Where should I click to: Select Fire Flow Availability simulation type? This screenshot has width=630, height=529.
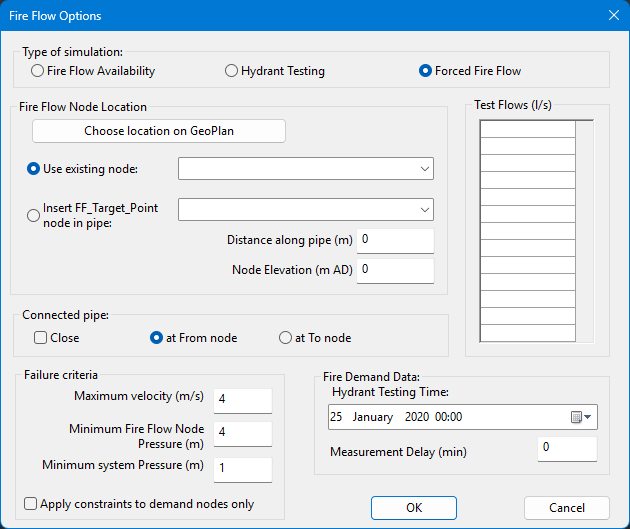(x=38, y=71)
